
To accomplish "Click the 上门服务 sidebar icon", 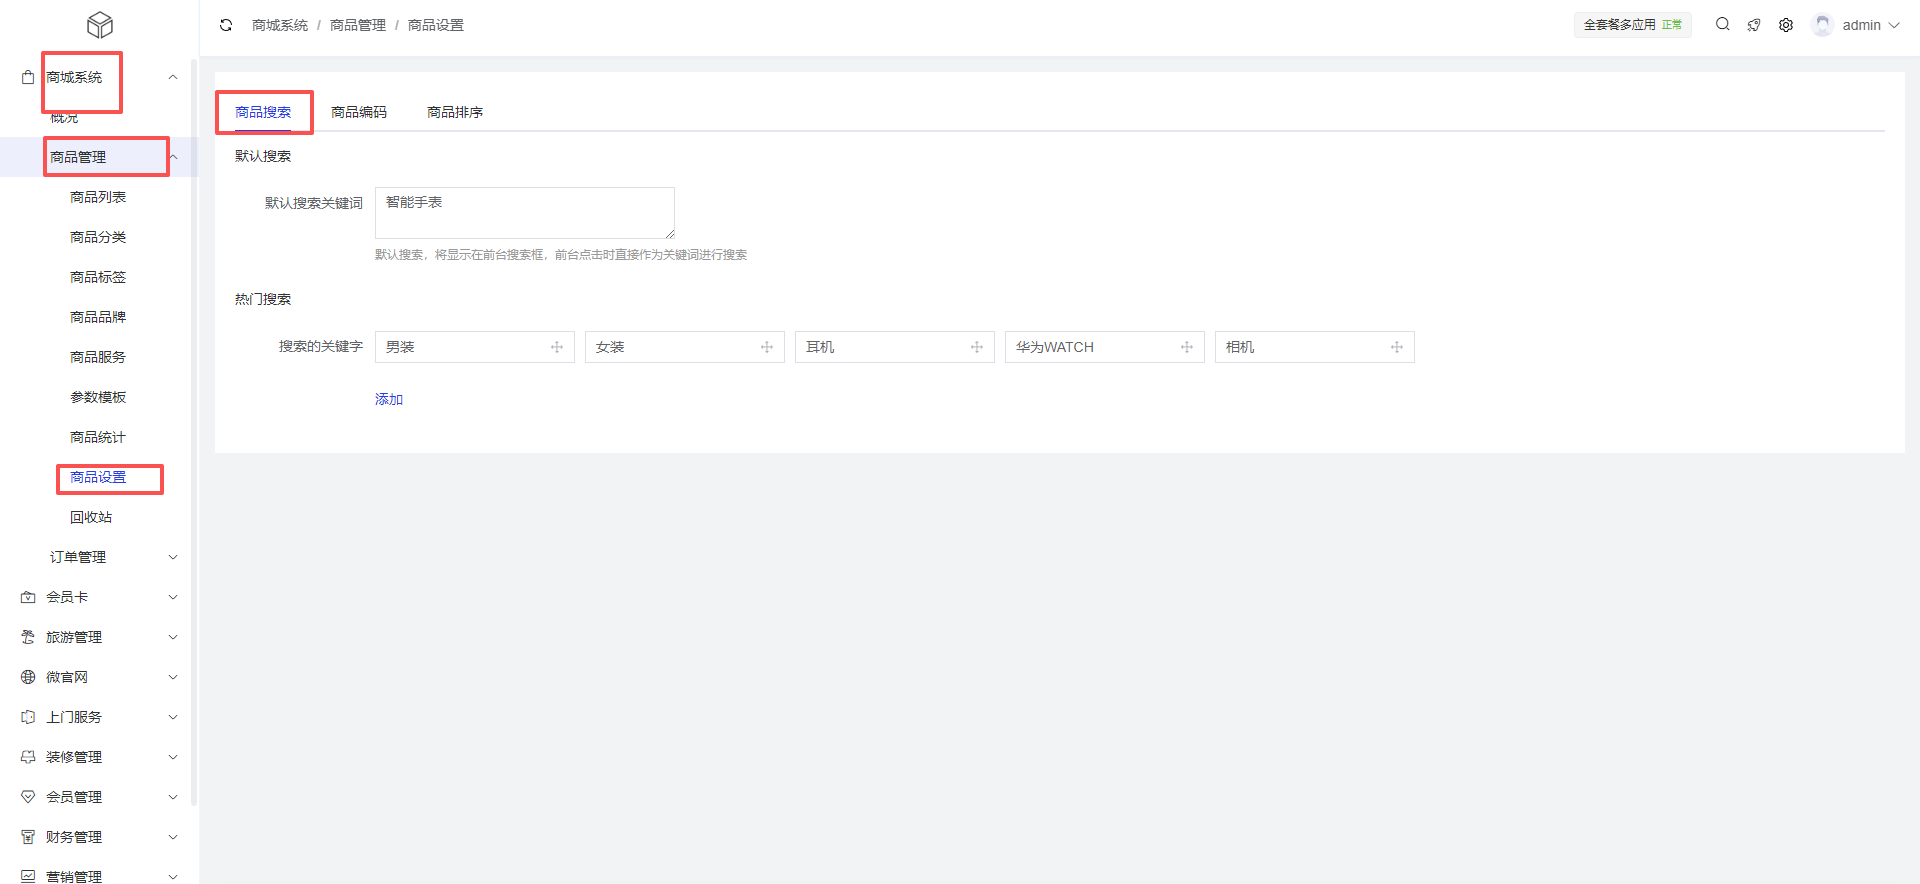I will click(x=28, y=717).
